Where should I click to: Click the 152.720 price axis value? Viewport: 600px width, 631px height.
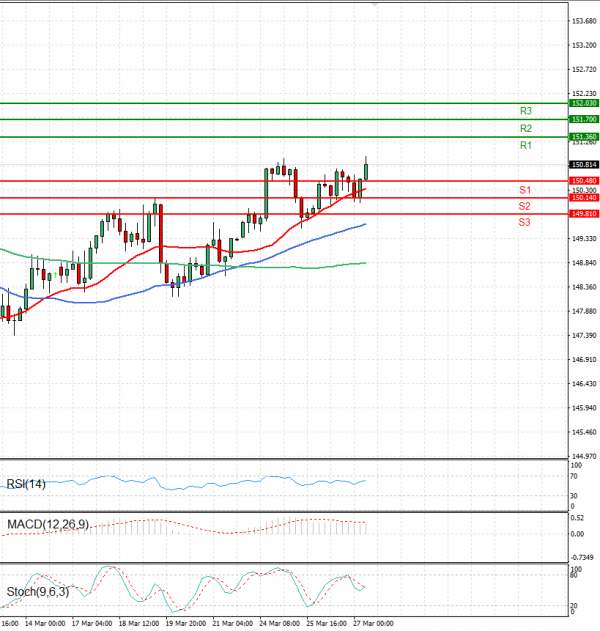point(584,70)
